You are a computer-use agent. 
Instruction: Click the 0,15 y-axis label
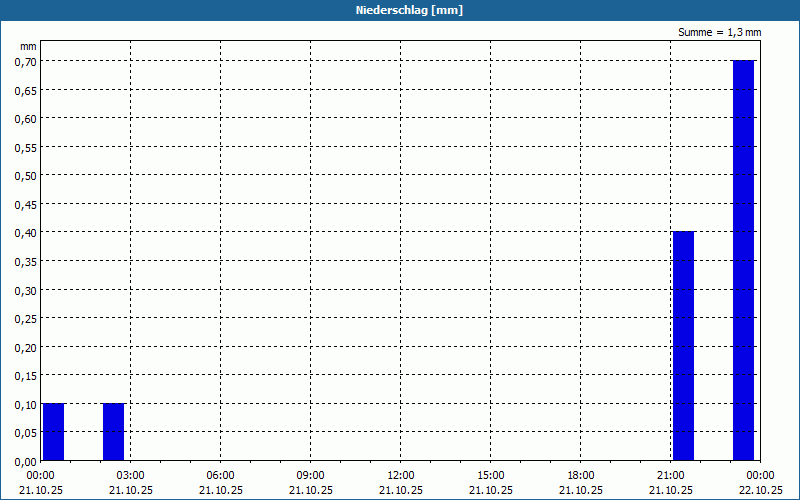(x=26, y=376)
